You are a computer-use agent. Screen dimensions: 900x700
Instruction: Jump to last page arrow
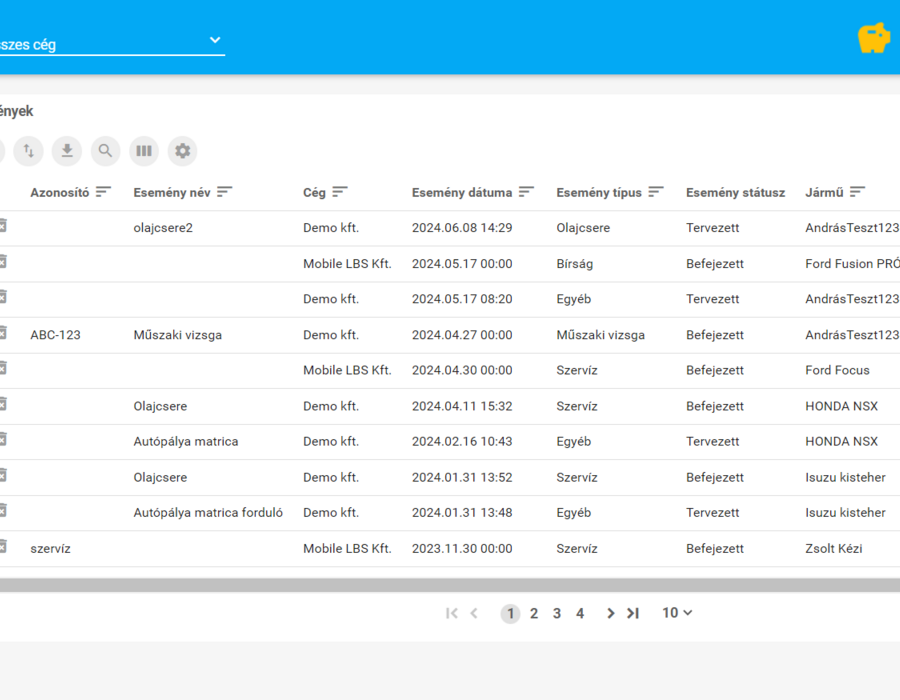pos(633,613)
